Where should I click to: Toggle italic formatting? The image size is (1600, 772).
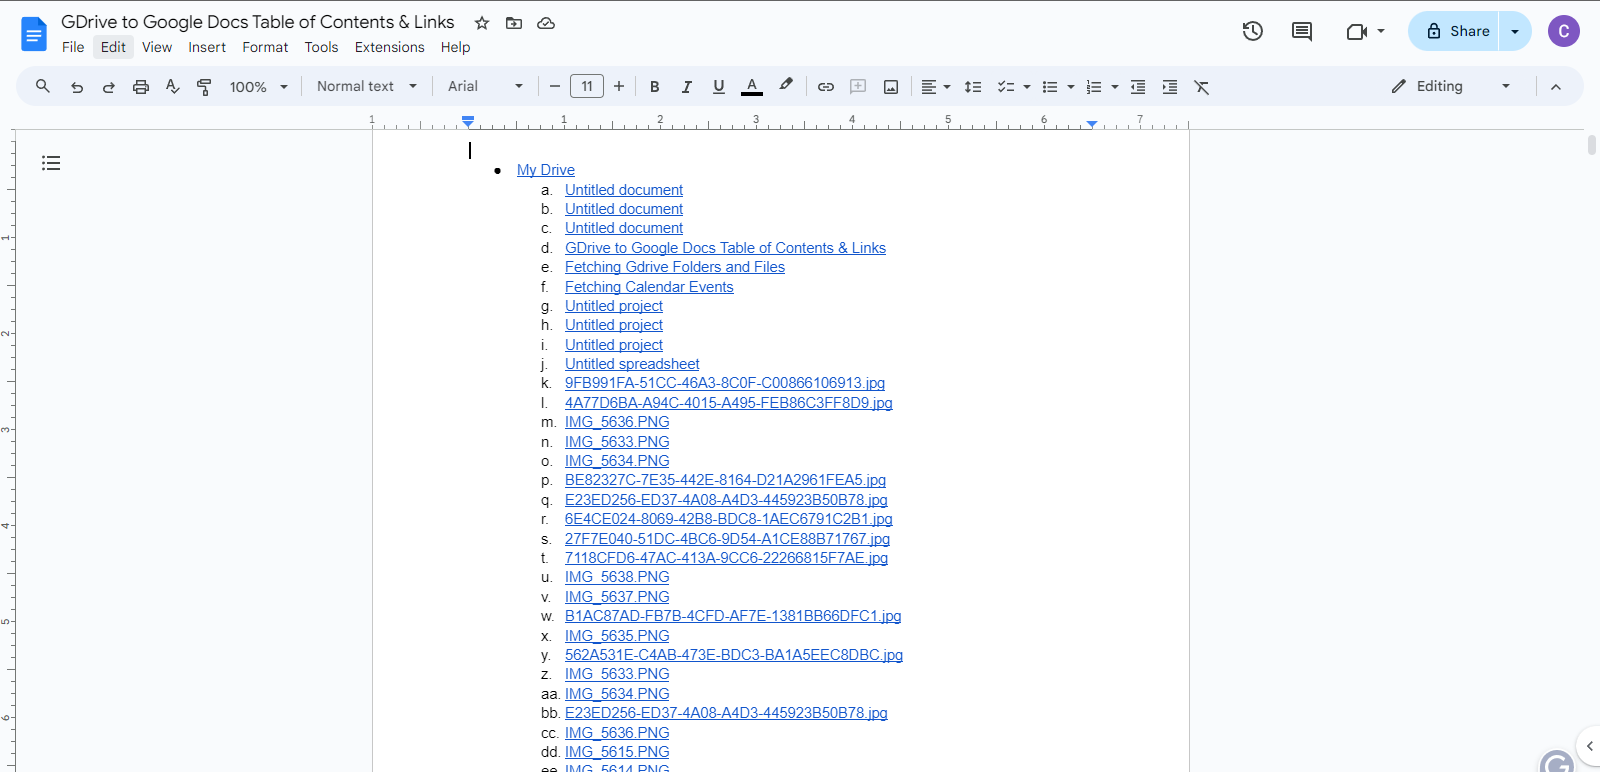coord(687,87)
